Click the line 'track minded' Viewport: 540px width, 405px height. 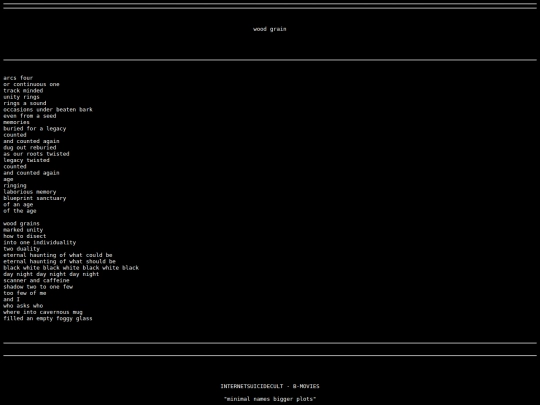23,91
